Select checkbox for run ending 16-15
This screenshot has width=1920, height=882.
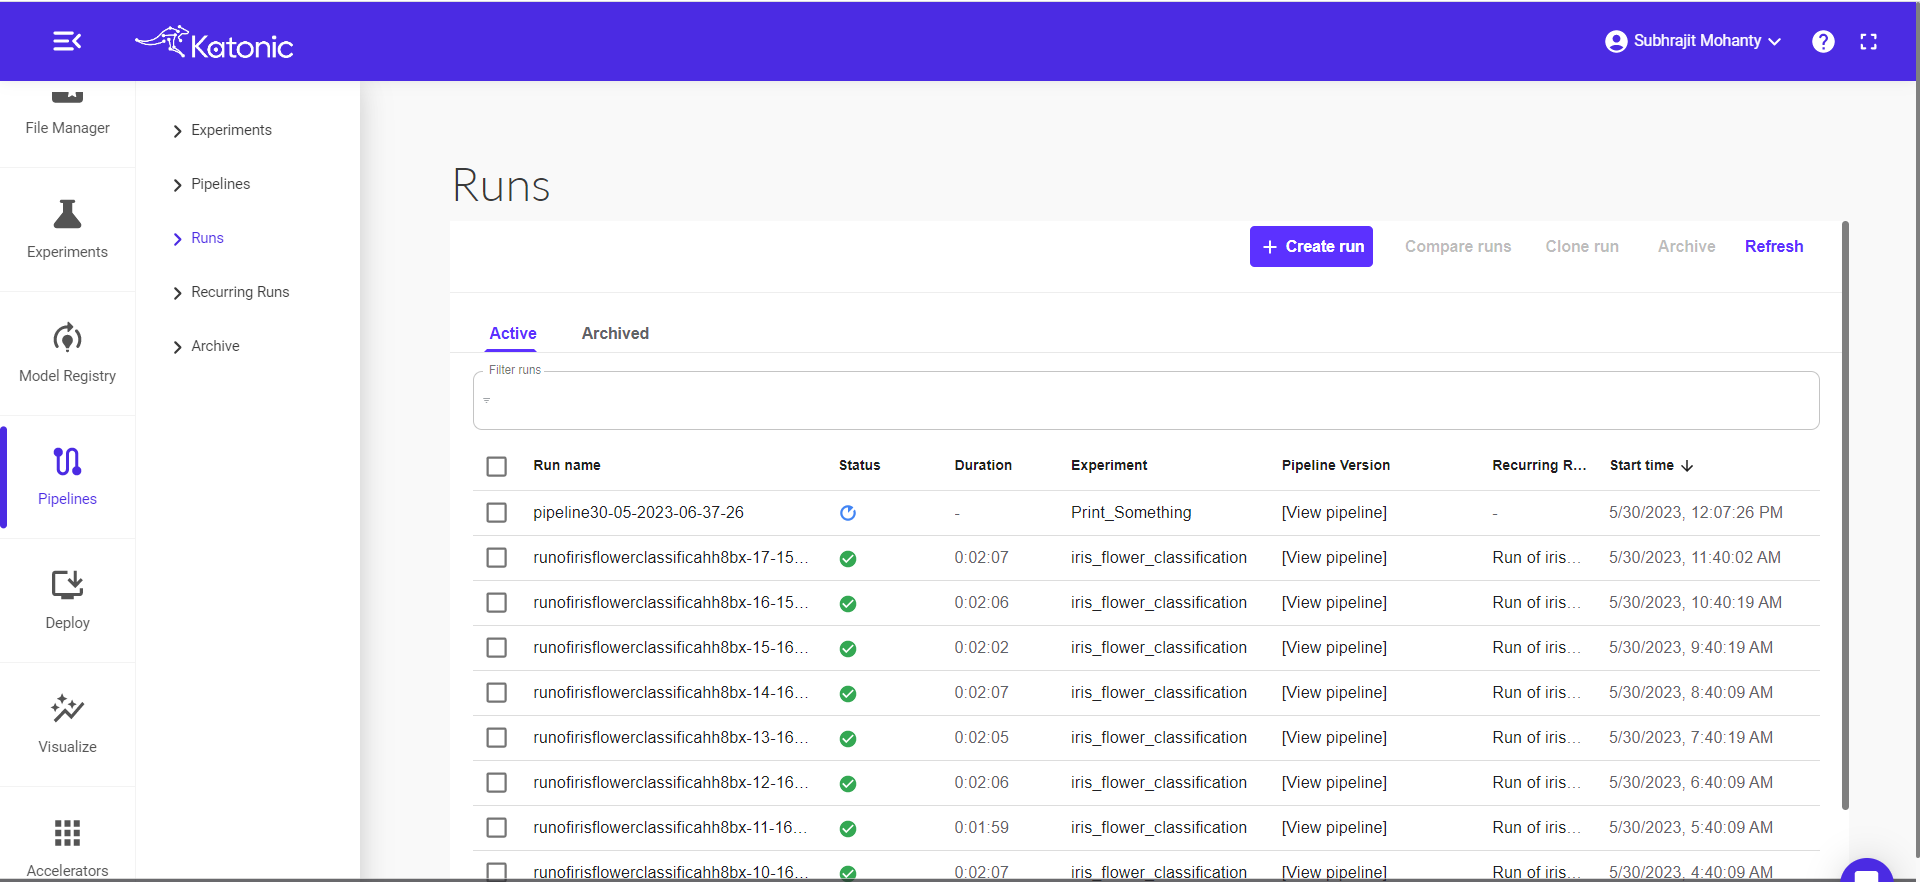[x=496, y=602]
